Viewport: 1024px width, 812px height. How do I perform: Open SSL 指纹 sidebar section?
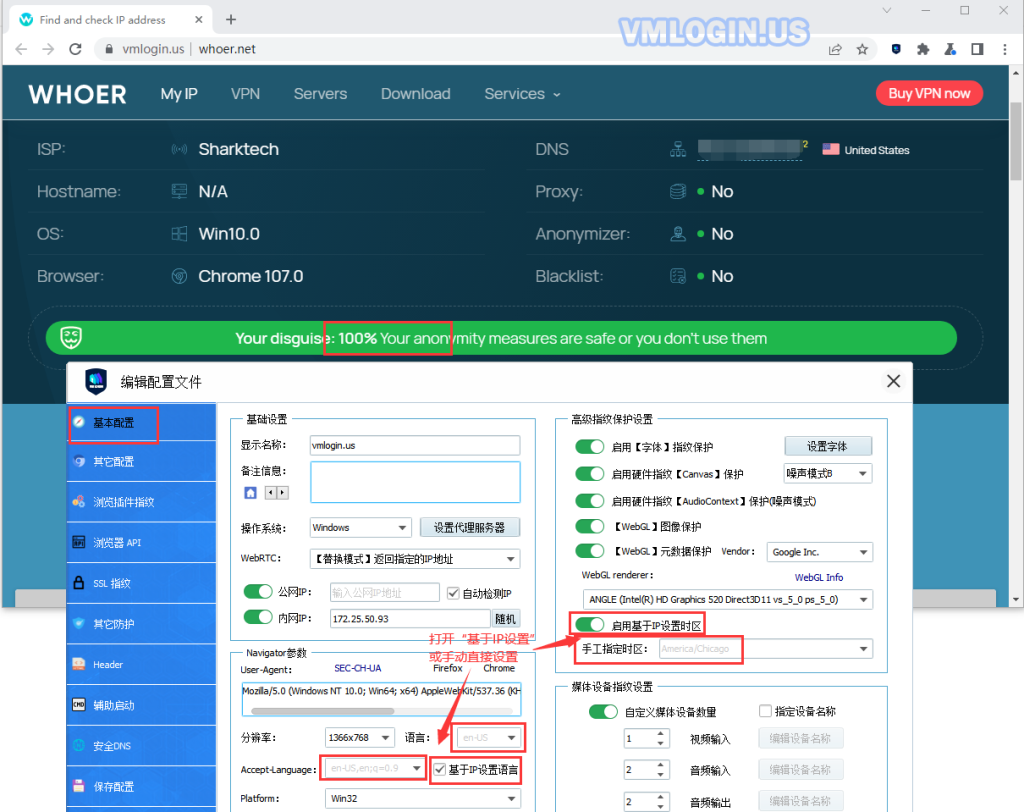click(x=141, y=583)
